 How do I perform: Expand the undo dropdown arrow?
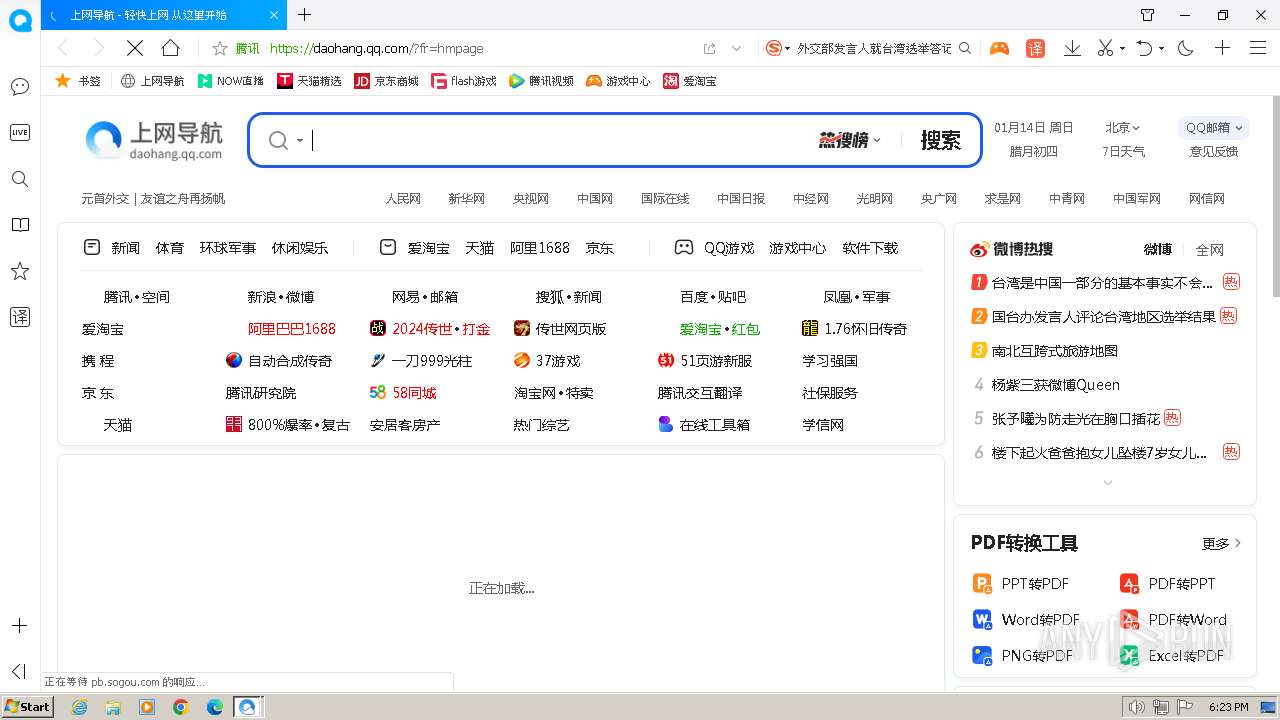click(1162, 49)
